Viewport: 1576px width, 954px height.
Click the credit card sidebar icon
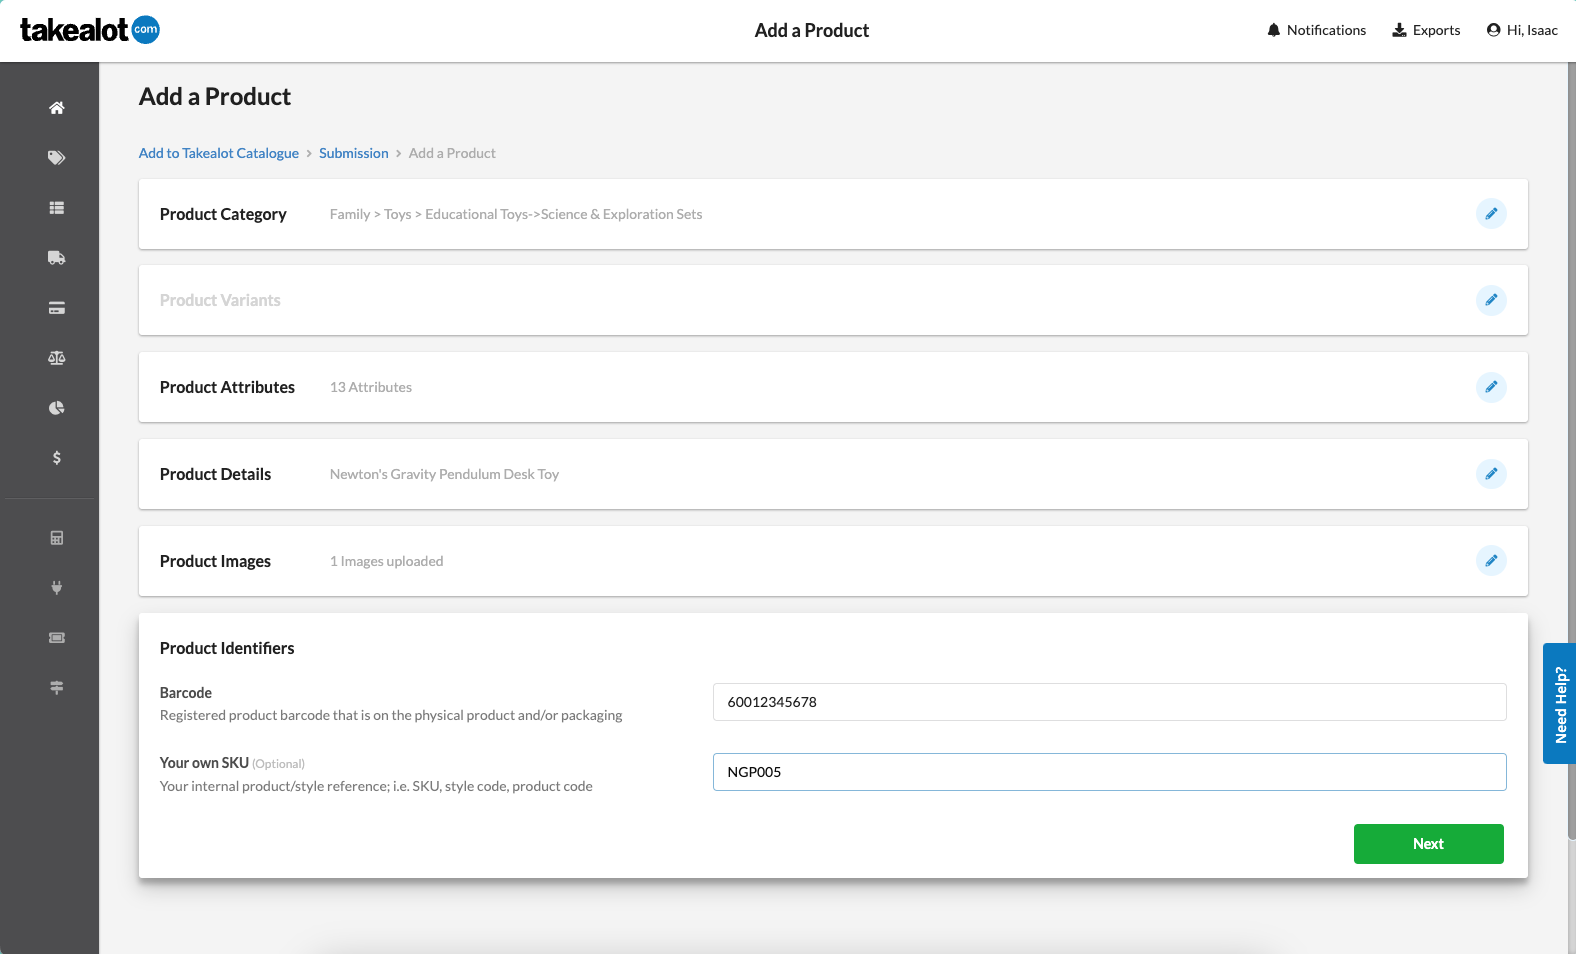(x=57, y=308)
